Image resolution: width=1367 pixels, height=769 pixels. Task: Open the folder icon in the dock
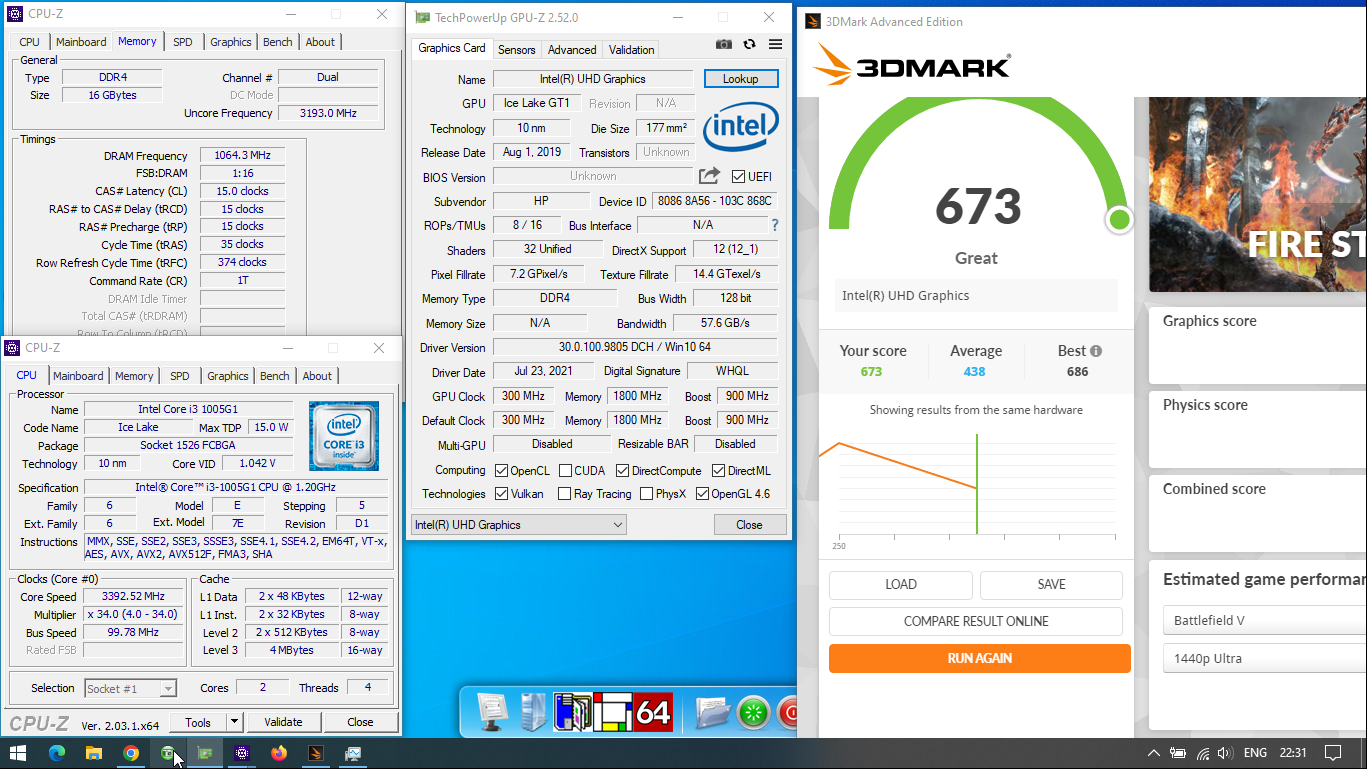[x=713, y=712]
